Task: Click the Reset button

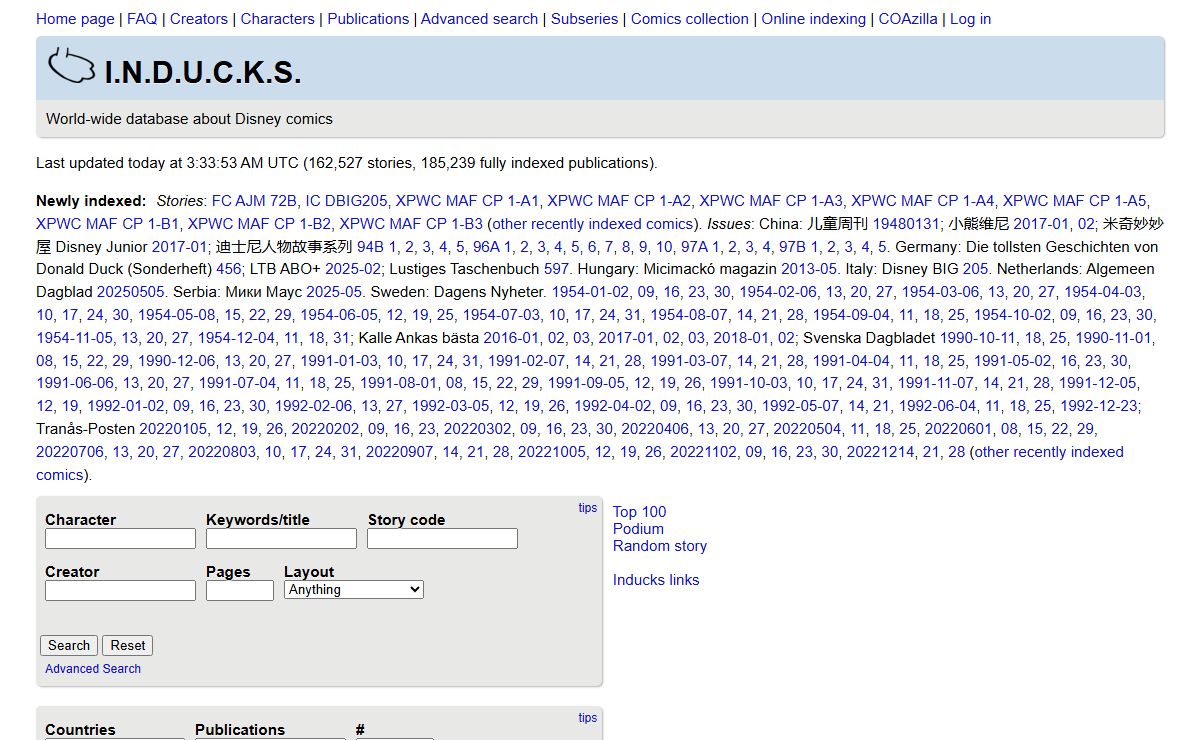Action: (x=128, y=645)
